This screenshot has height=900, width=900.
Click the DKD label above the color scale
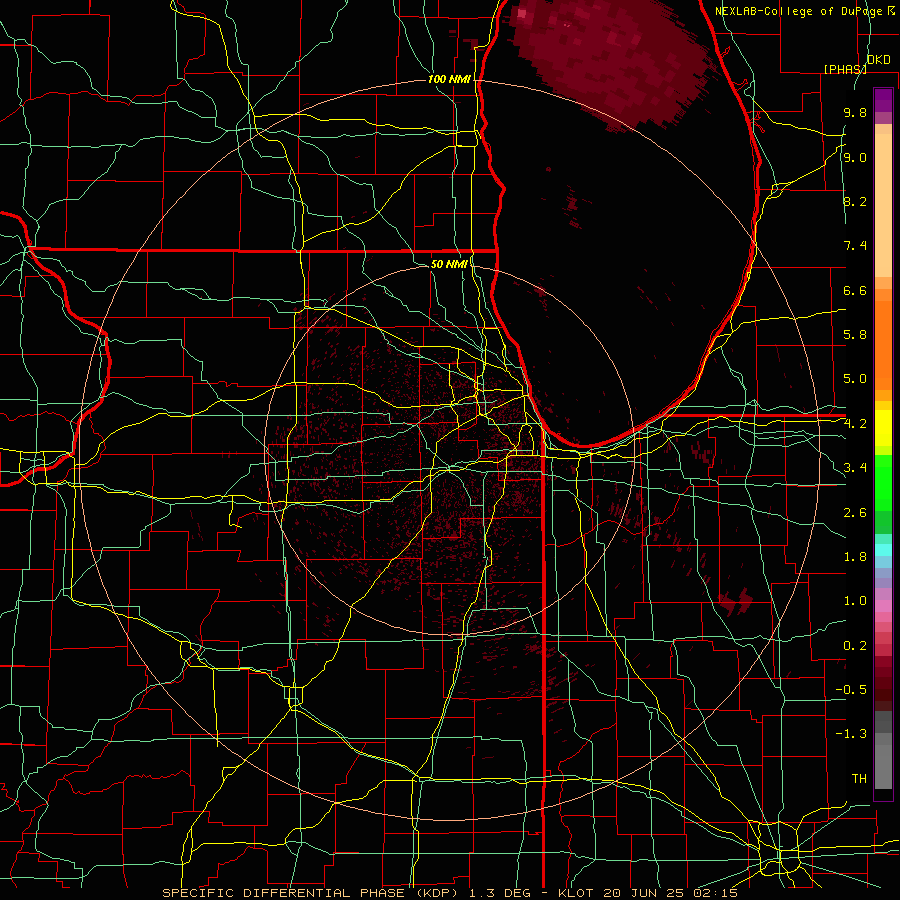tap(878, 60)
